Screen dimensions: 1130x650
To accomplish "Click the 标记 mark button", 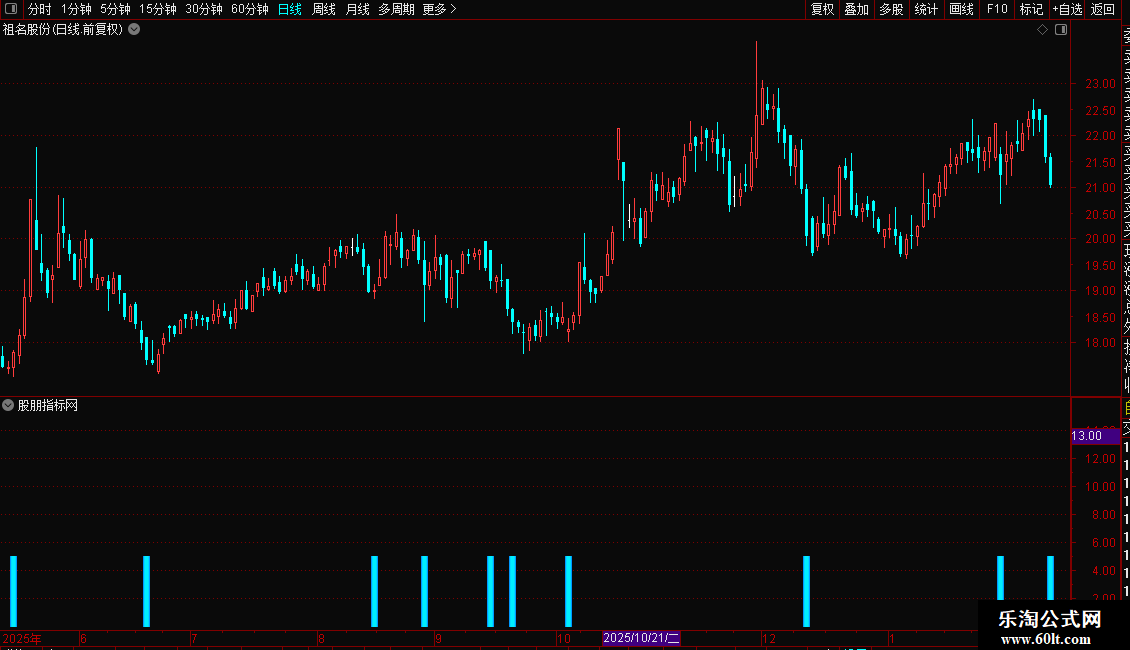I will coord(1031,9).
